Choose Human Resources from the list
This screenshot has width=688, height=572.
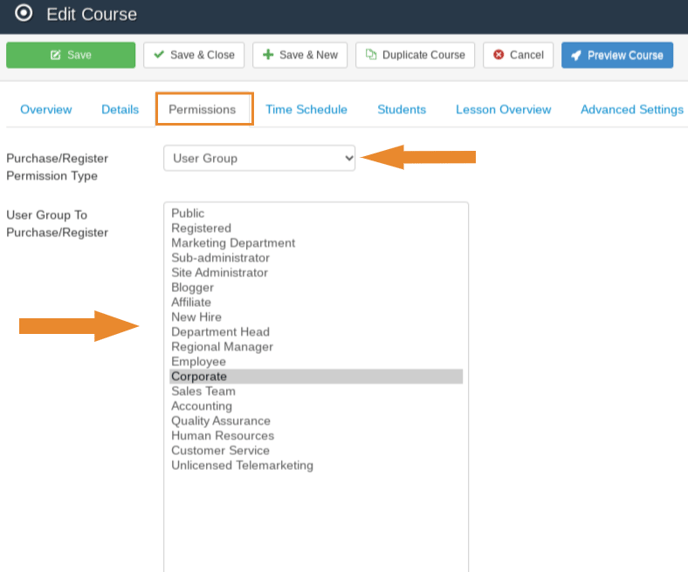pos(222,436)
